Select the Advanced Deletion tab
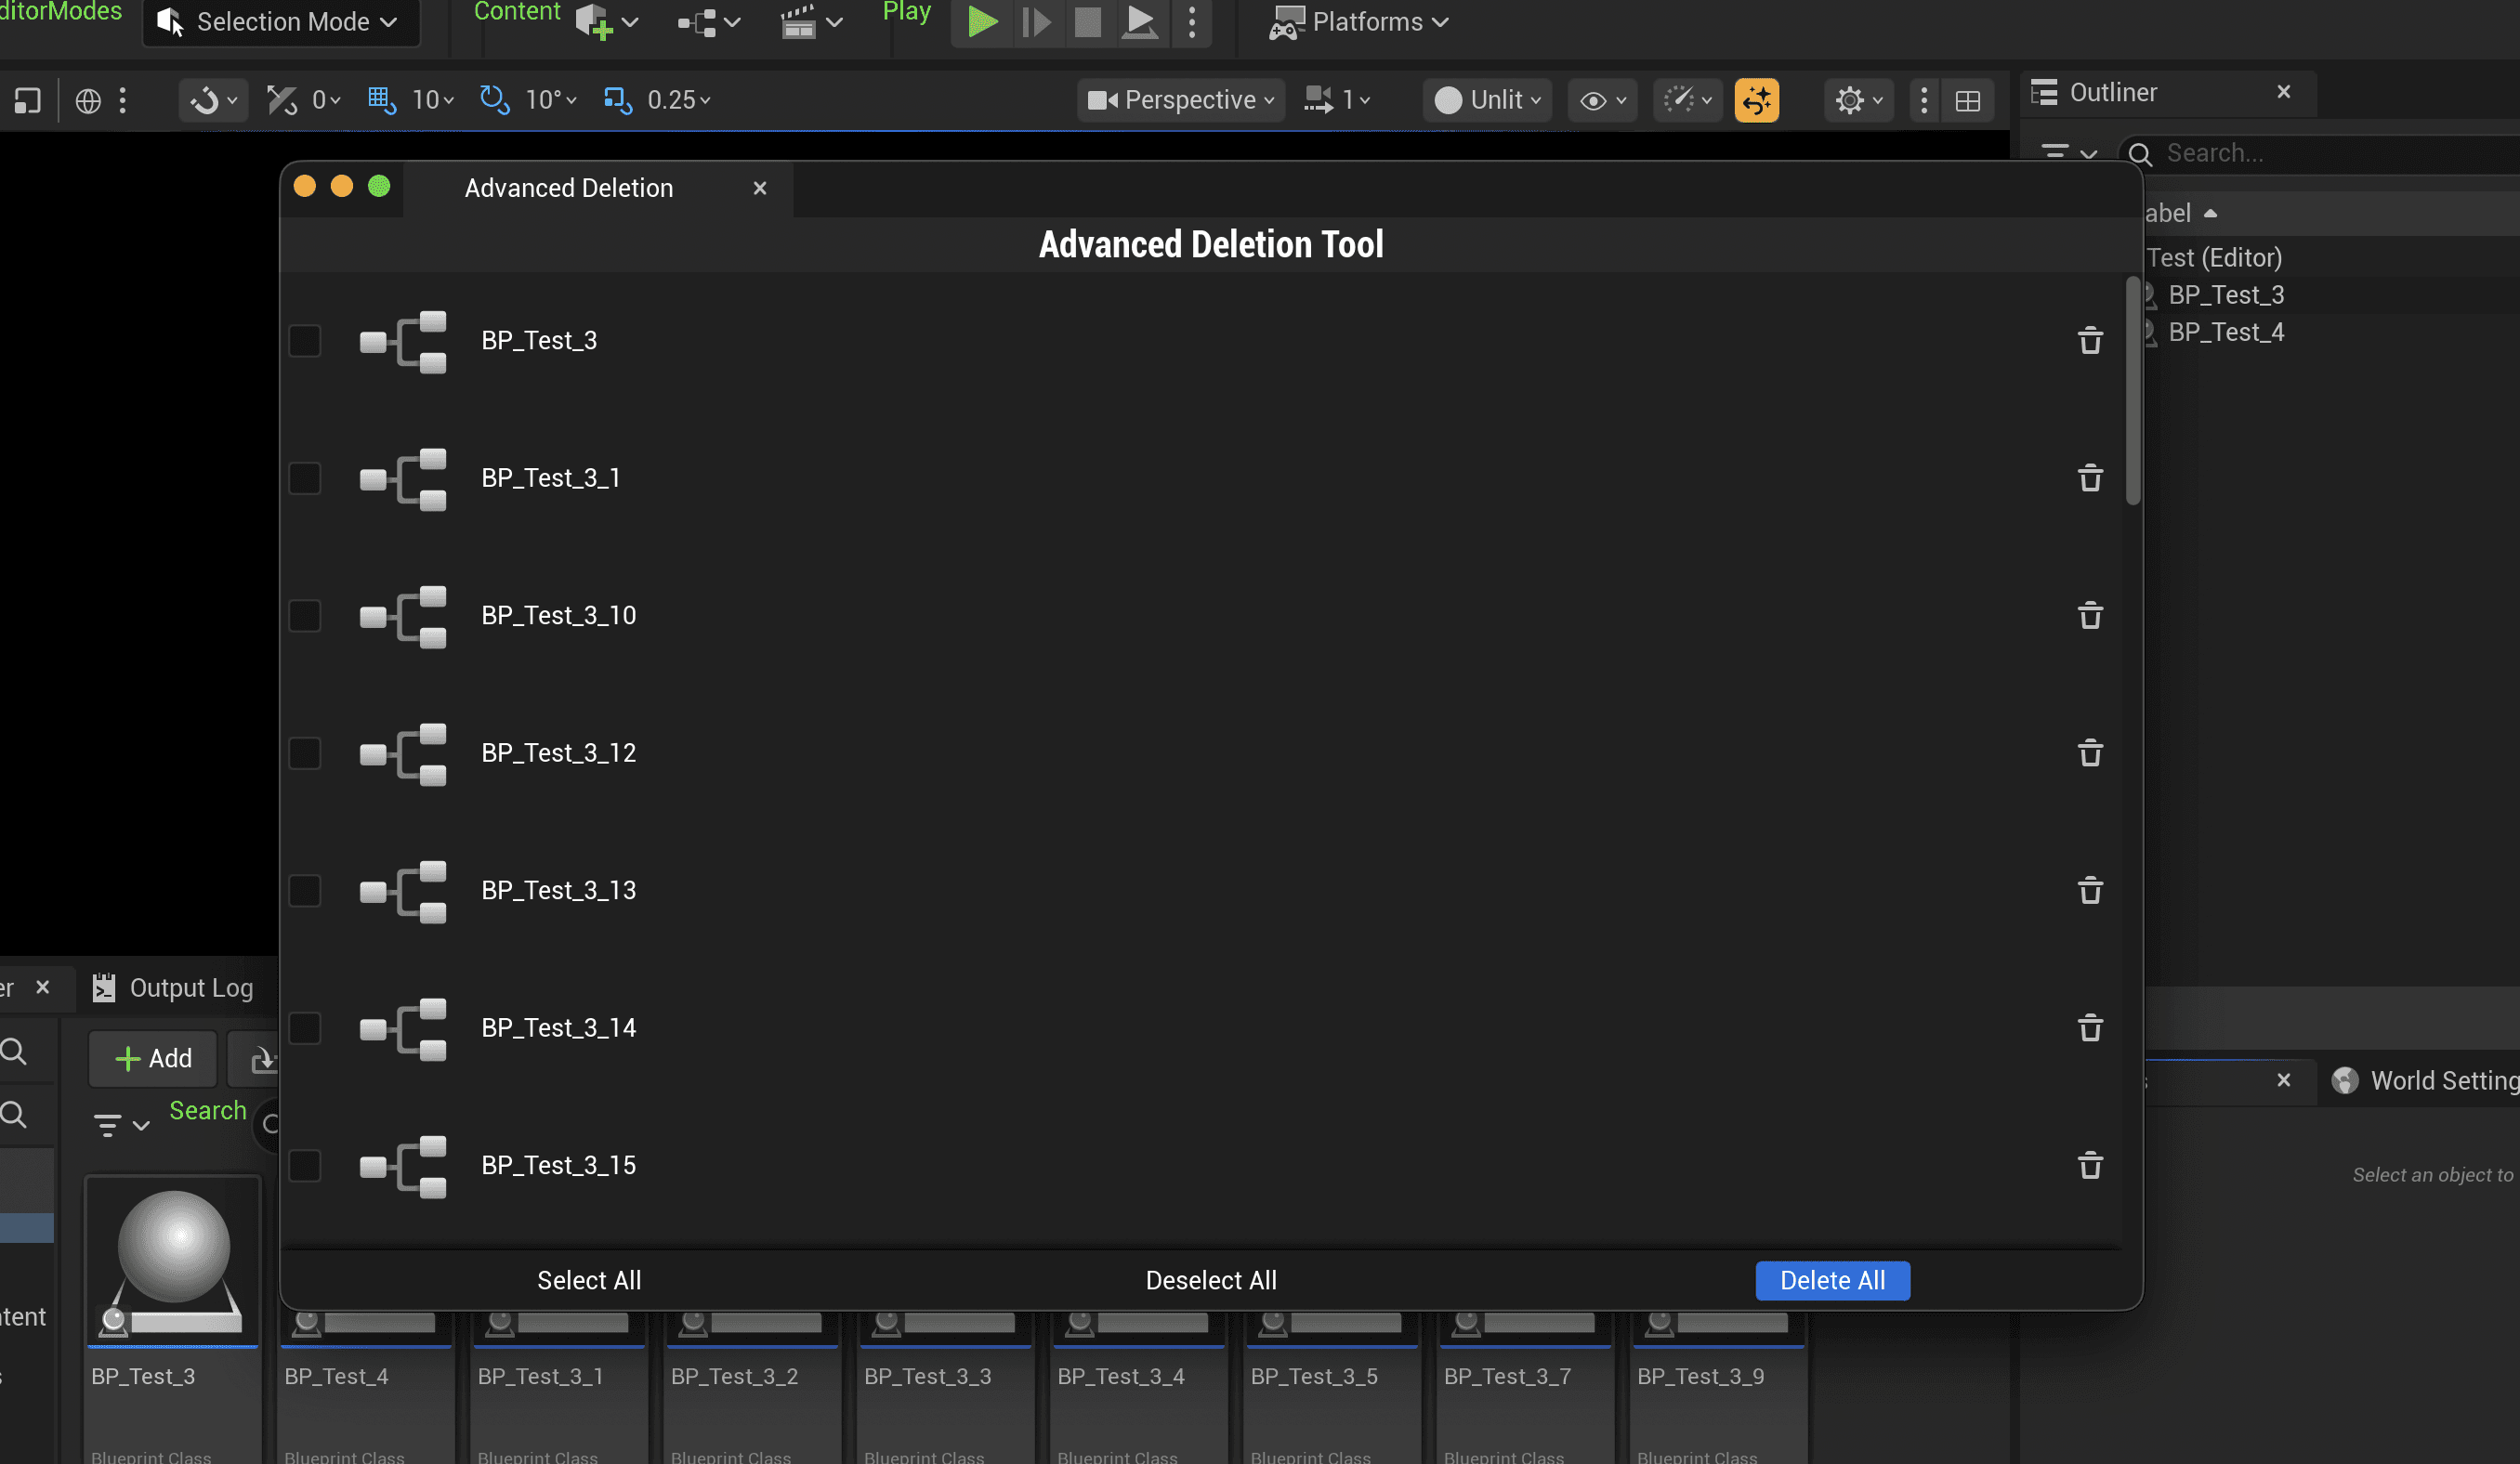This screenshot has height=1464, width=2520. [x=569, y=188]
